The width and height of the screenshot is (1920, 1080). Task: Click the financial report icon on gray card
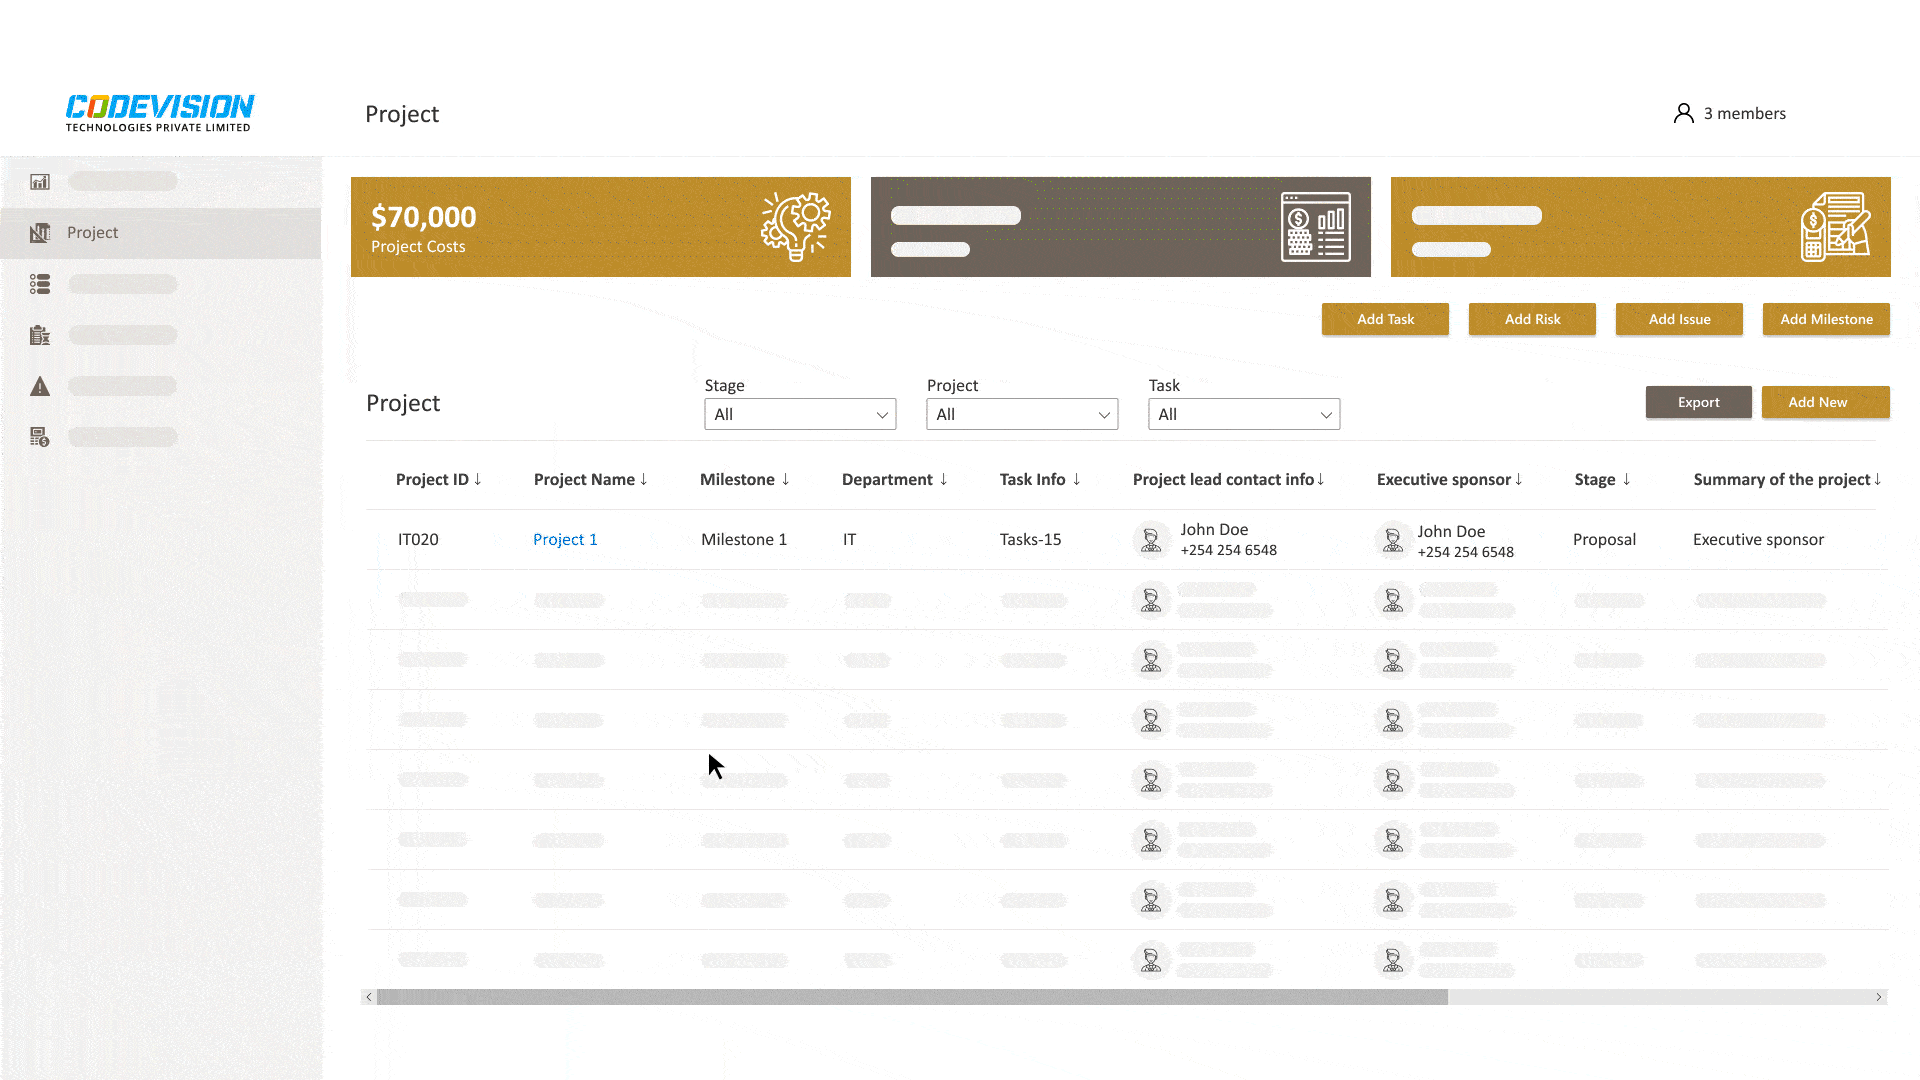[x=1316, y=227]
